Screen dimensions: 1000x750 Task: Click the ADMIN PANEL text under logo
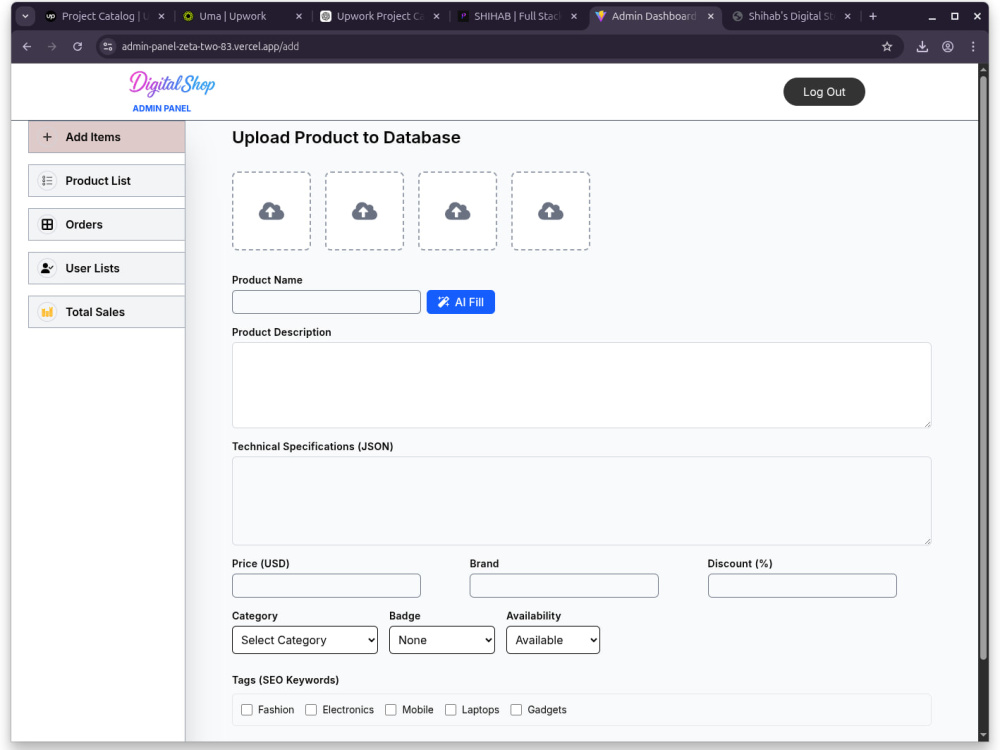[161, 108]
